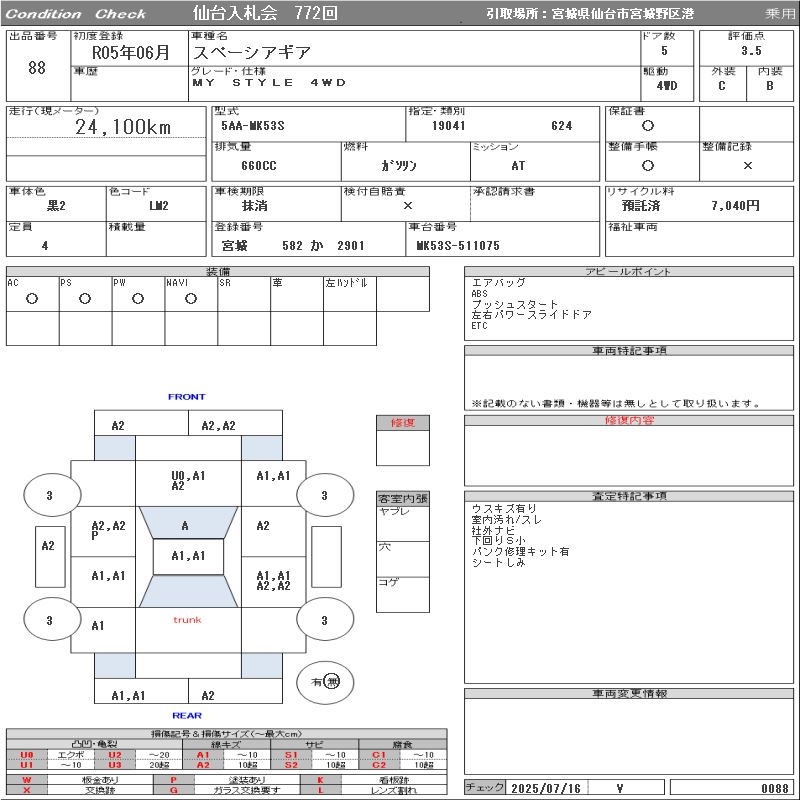Expand the 車両変更情報 section header
This screenshot has width=800, height=800.
click(x=630, y=693)
